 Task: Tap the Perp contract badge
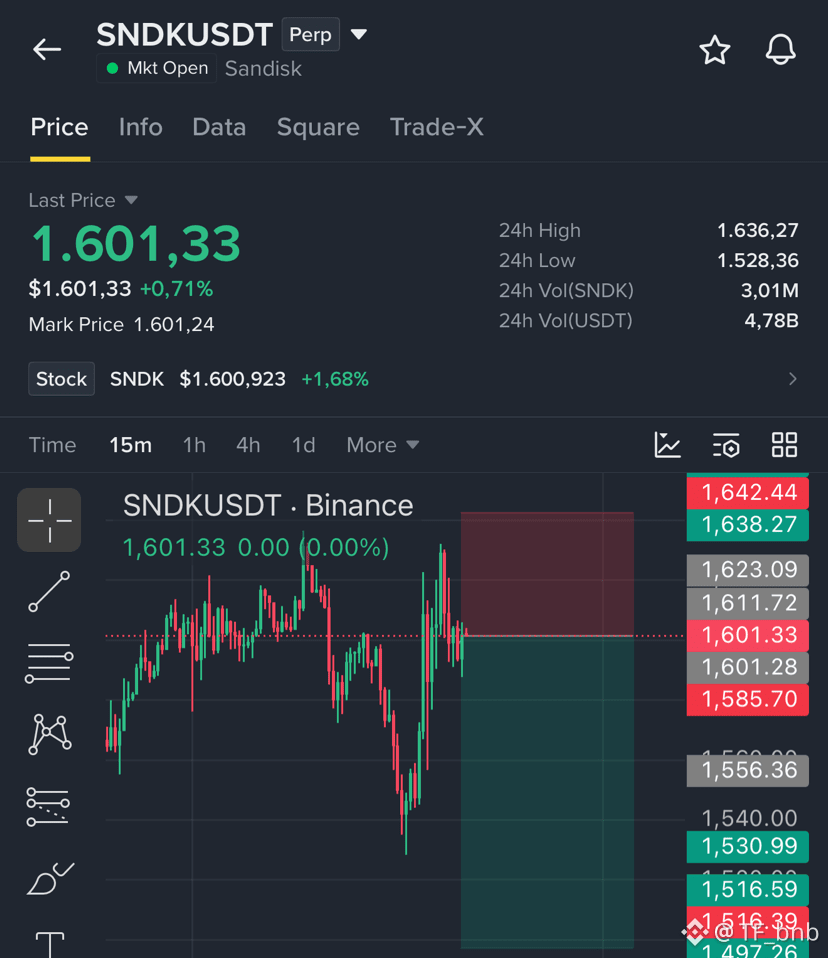coord(310,34)
